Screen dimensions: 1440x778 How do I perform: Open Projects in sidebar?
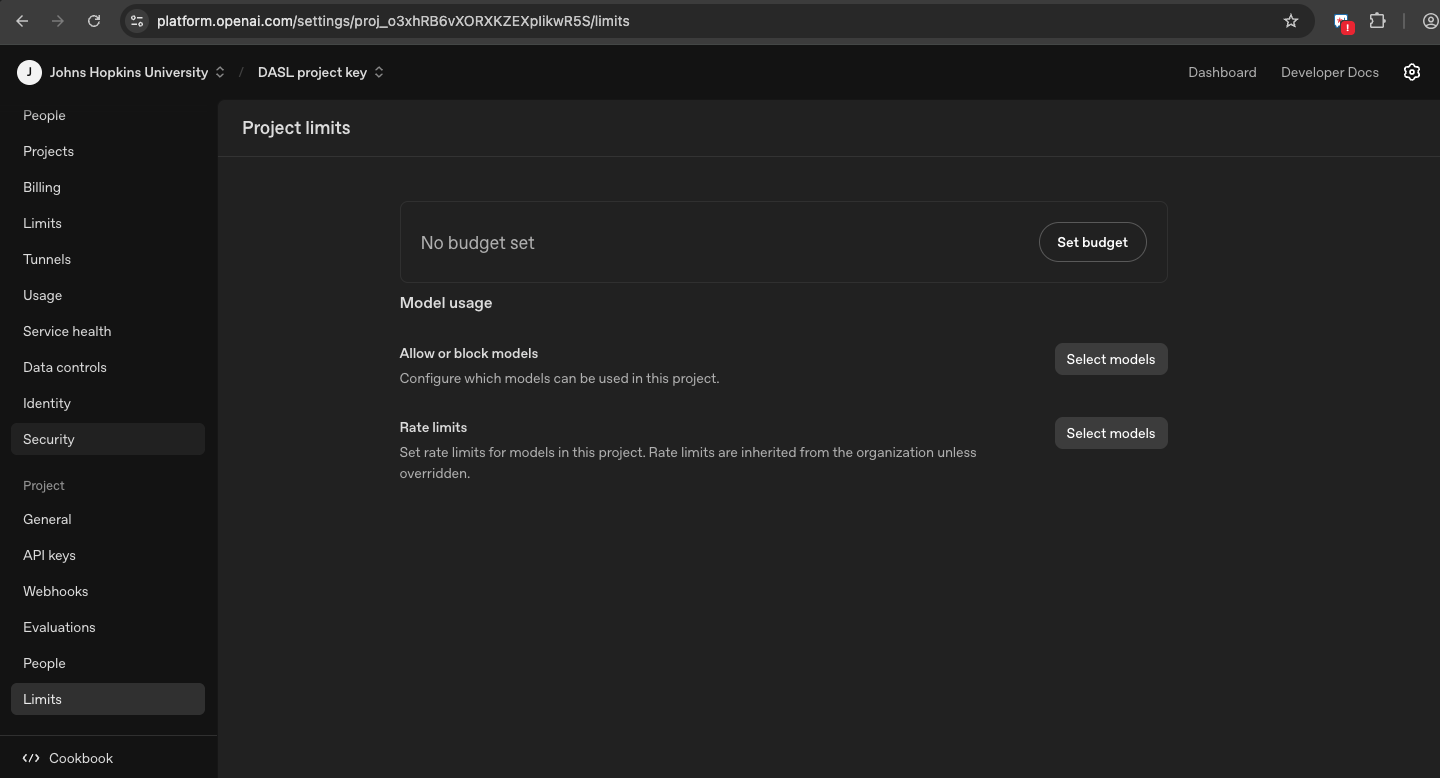pos(108,151)
